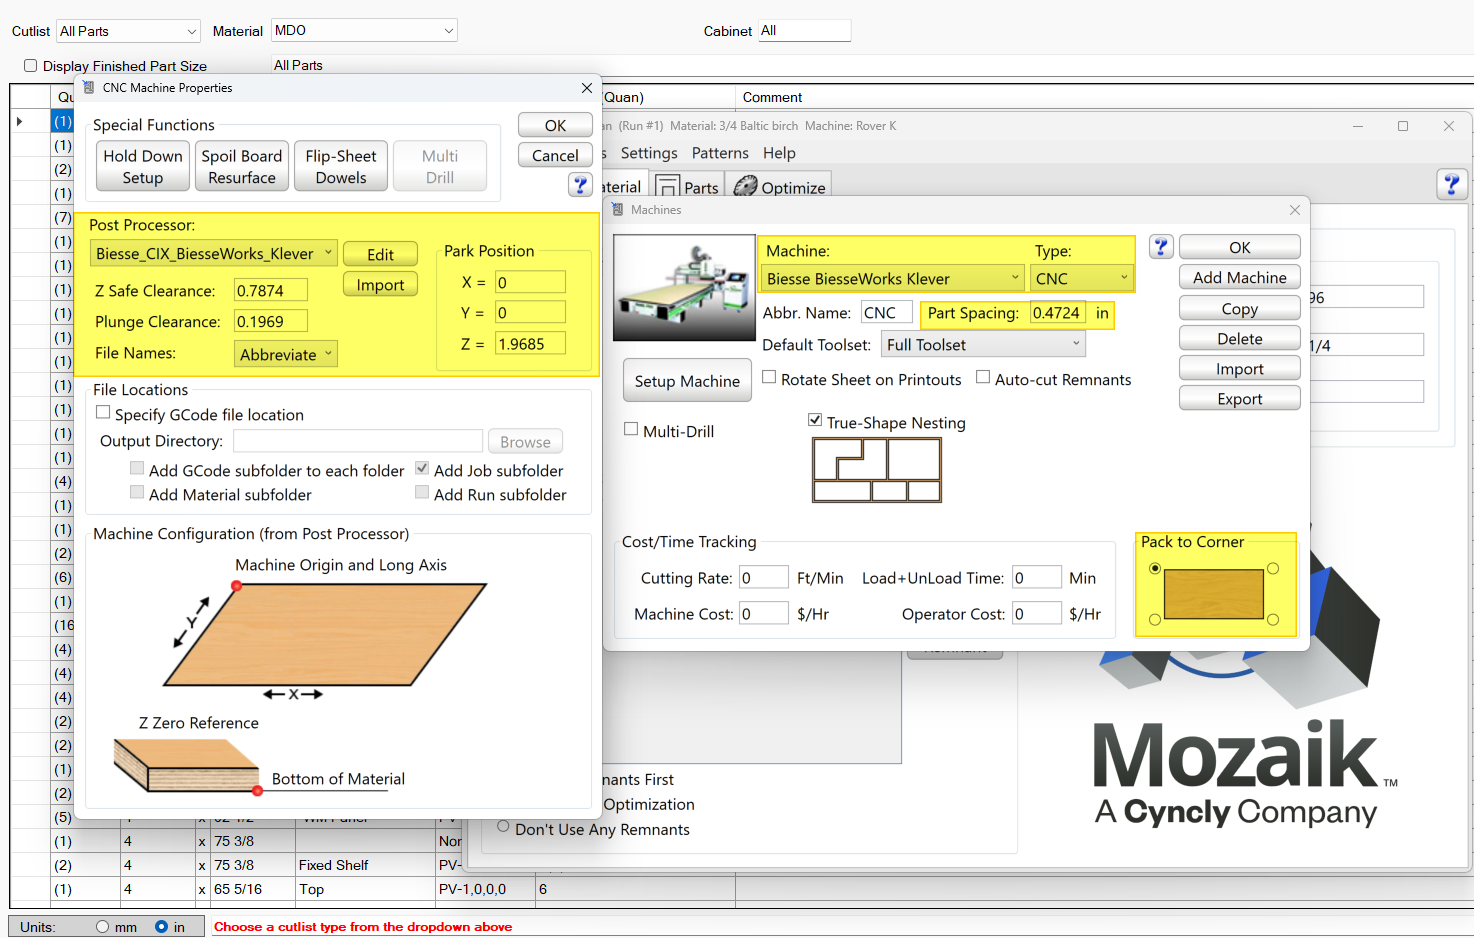
Task: Check Rotate Sheet on Printouts
Action: point(769,377)
